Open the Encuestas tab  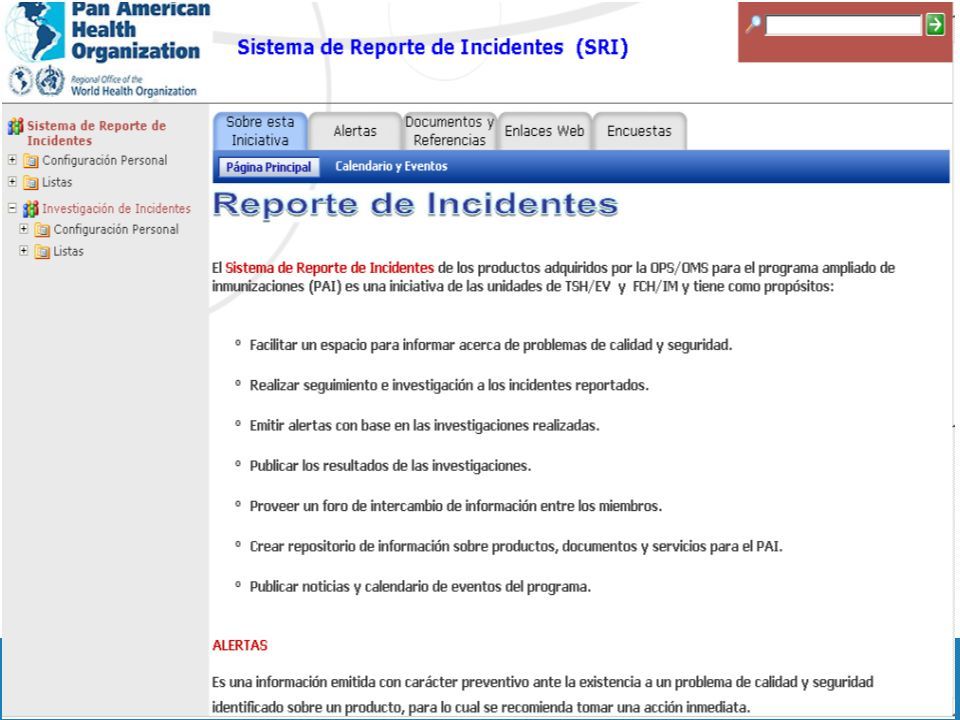click(x=639, y=131)
